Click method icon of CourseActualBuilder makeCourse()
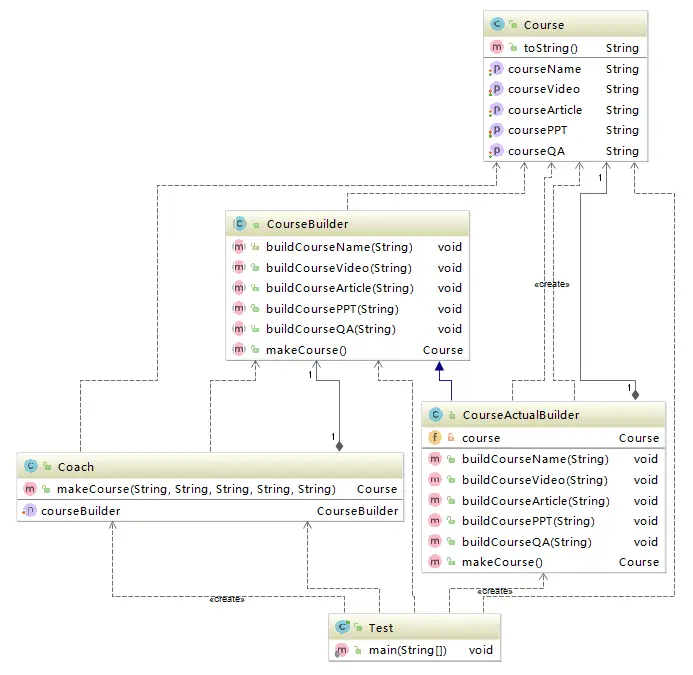Viewport: 693px width, 675px height. coord(435,561)
